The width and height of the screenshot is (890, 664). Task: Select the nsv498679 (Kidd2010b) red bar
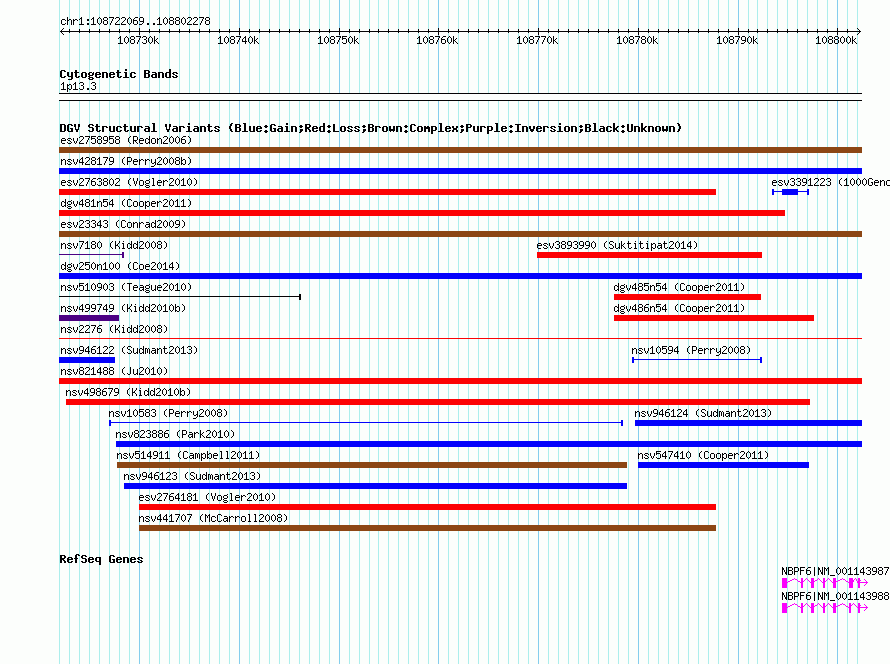438,402
